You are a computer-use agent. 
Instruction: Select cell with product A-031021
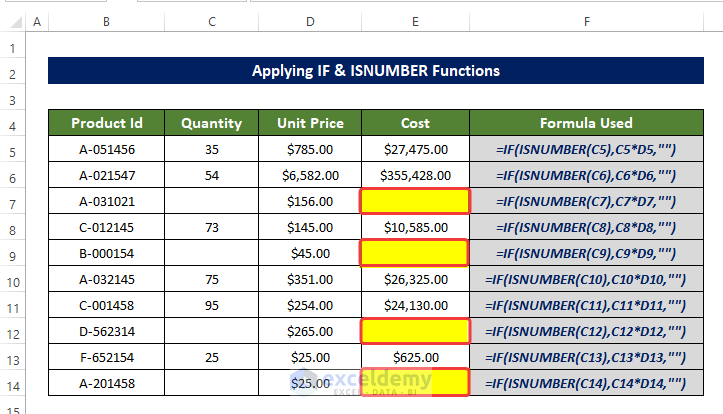point(107,201)
